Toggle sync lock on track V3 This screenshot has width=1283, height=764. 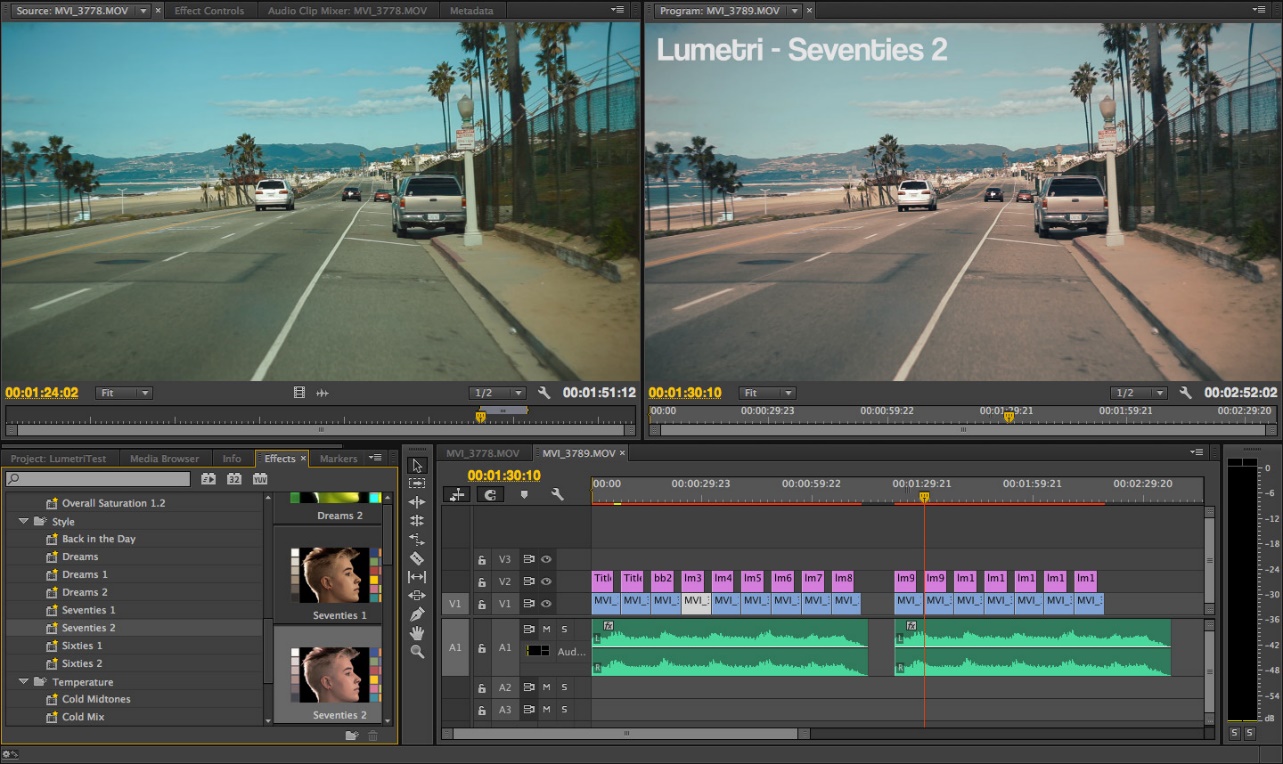(x=529, y=559)
